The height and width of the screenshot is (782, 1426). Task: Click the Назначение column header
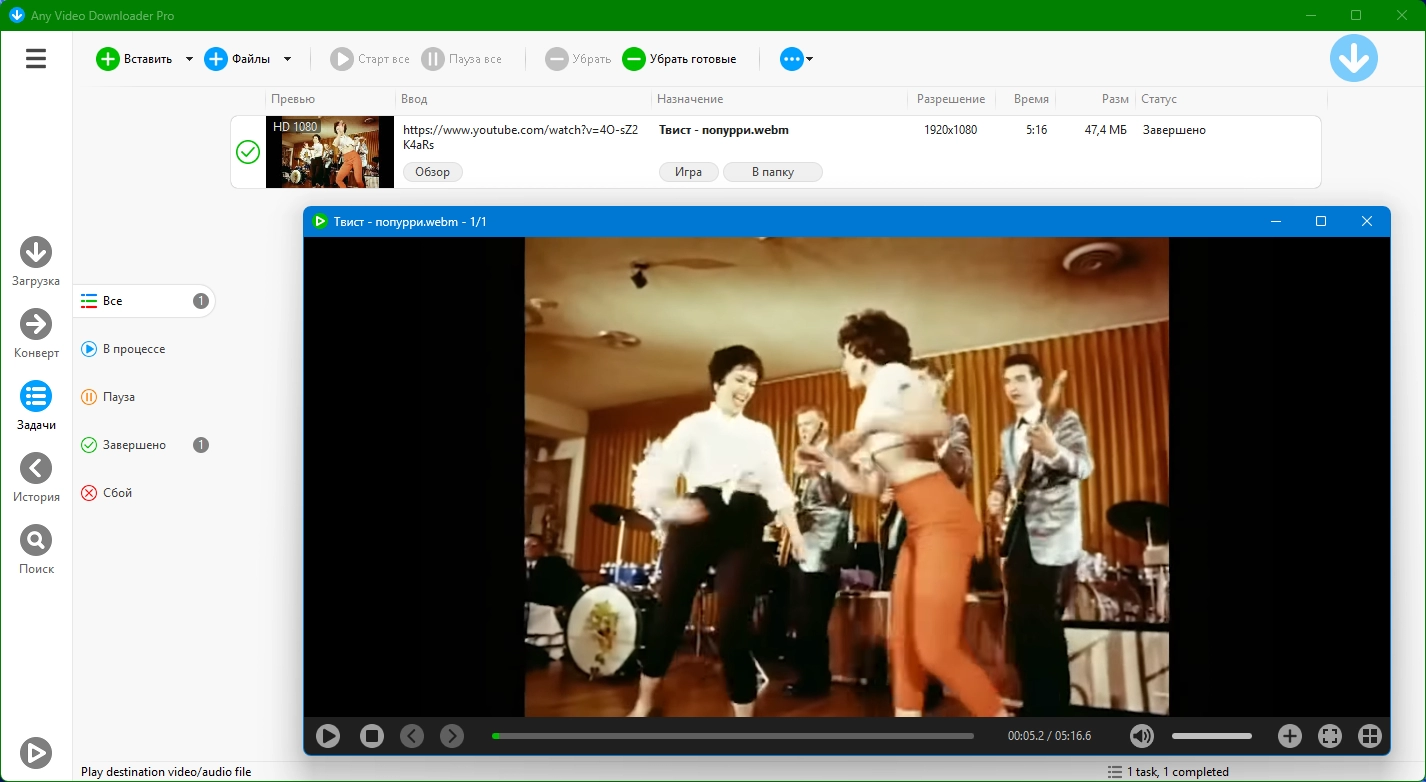pyautogui.click(x=691, y=99)
